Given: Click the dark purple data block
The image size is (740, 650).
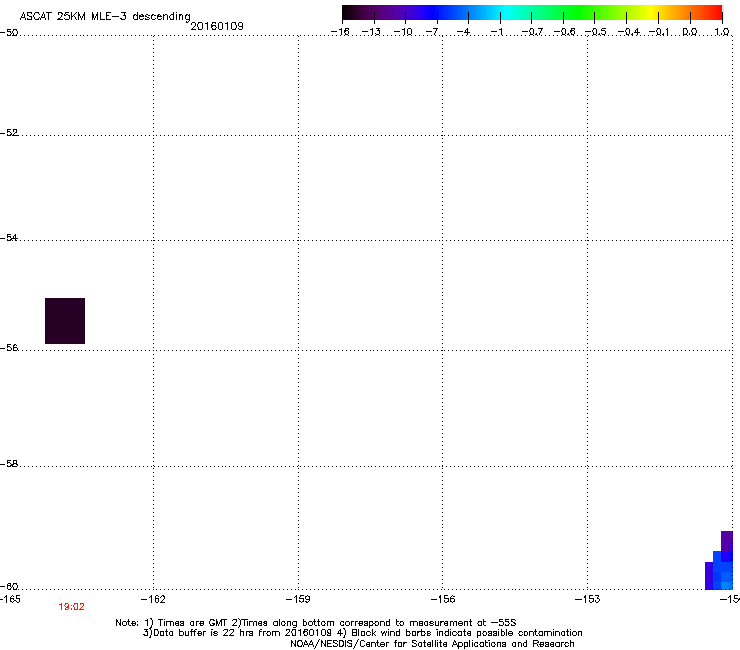Looking at the screenshot, I should [x=65, y=321].
